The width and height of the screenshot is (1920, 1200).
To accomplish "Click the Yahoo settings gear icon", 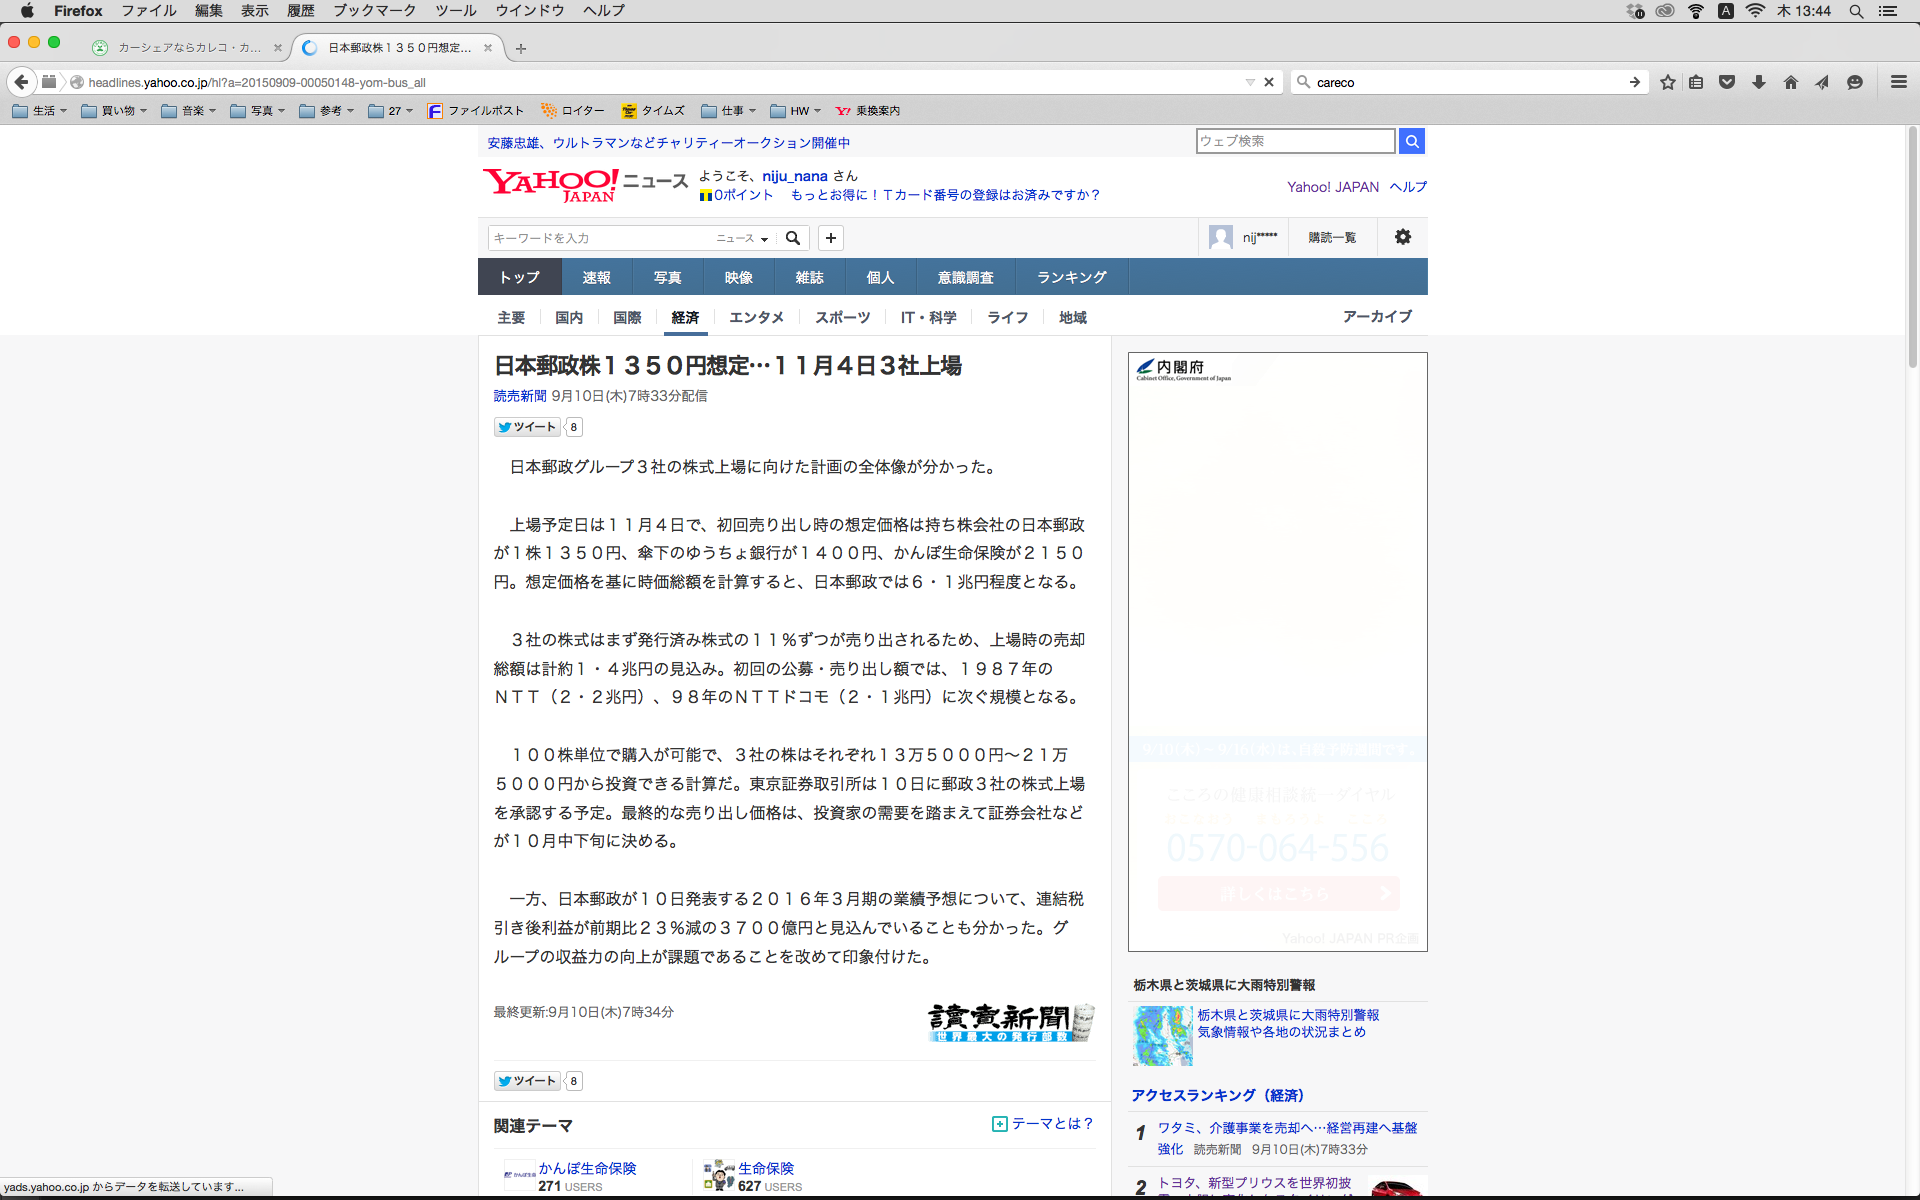I will click(1402, 237).
